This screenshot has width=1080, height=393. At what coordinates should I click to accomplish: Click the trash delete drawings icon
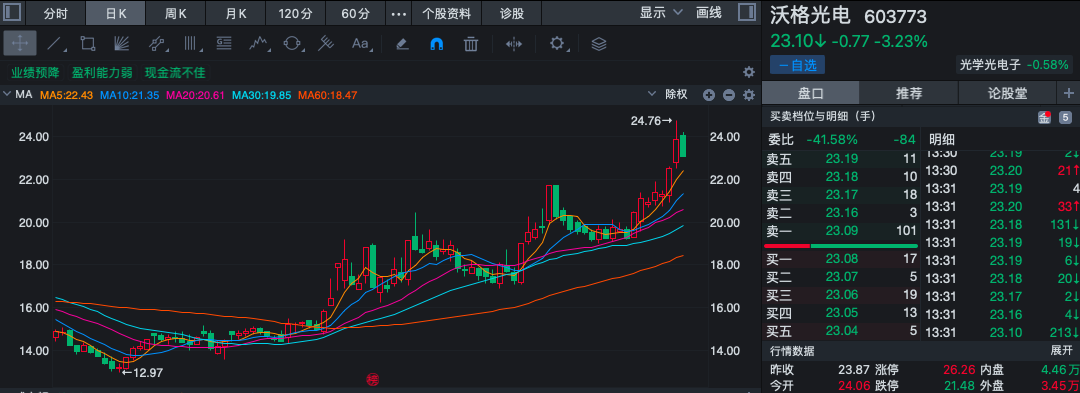pyautogui.click(x=471, y=44)
